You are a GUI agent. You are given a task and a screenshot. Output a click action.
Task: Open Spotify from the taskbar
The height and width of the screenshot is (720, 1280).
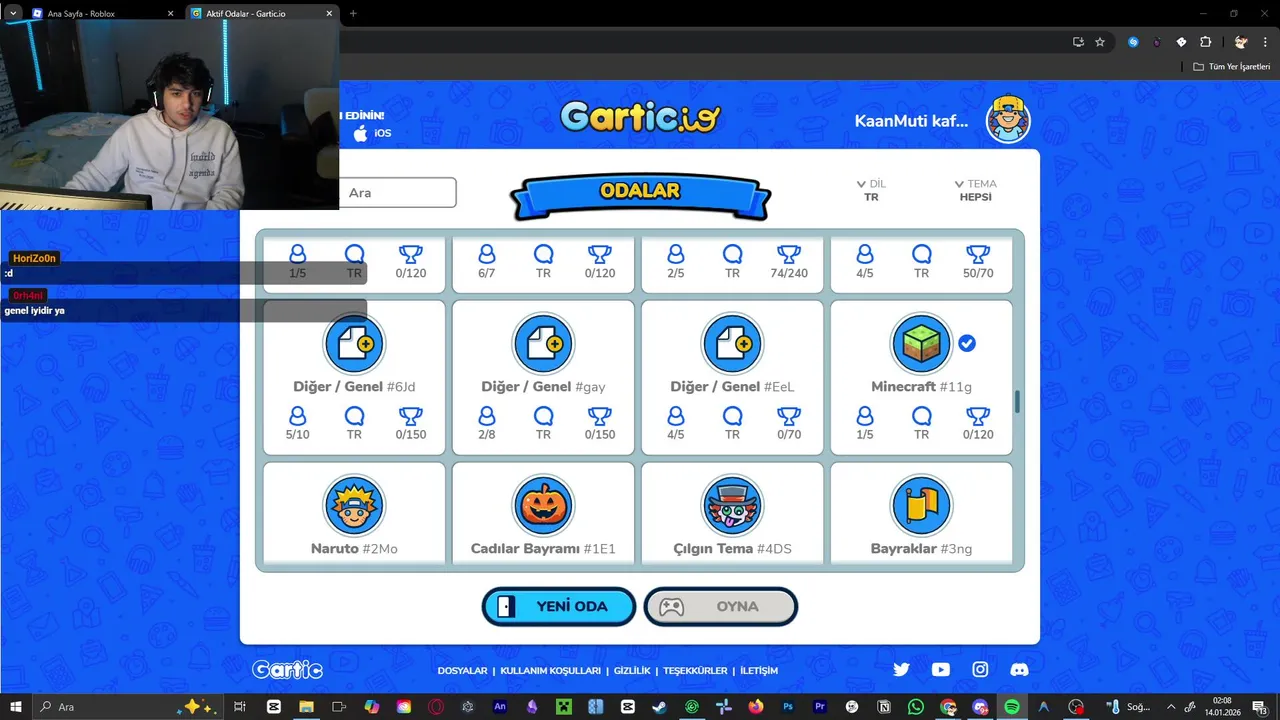point(1011,707)
